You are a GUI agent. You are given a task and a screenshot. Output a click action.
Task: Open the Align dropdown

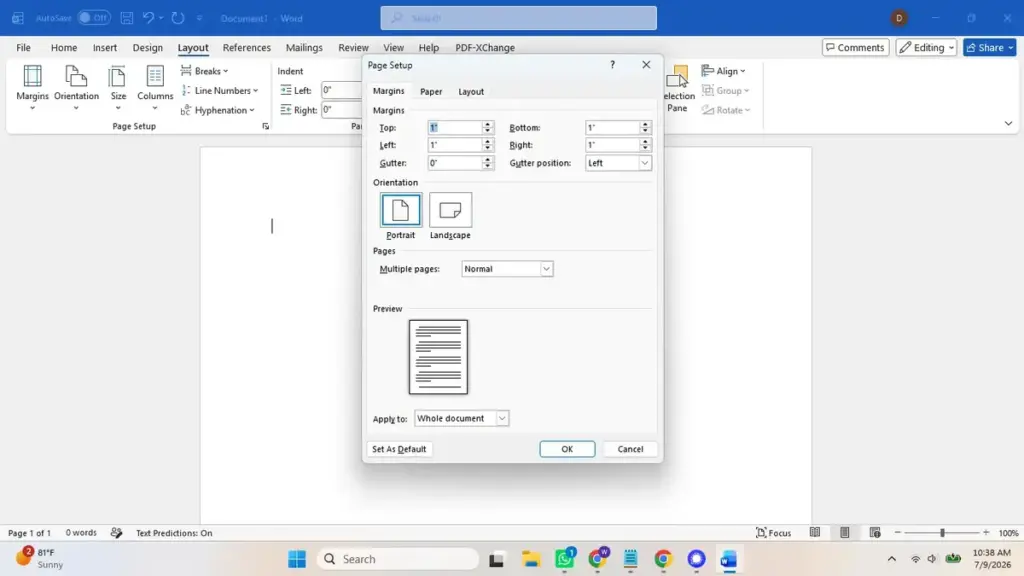(724, 71)
